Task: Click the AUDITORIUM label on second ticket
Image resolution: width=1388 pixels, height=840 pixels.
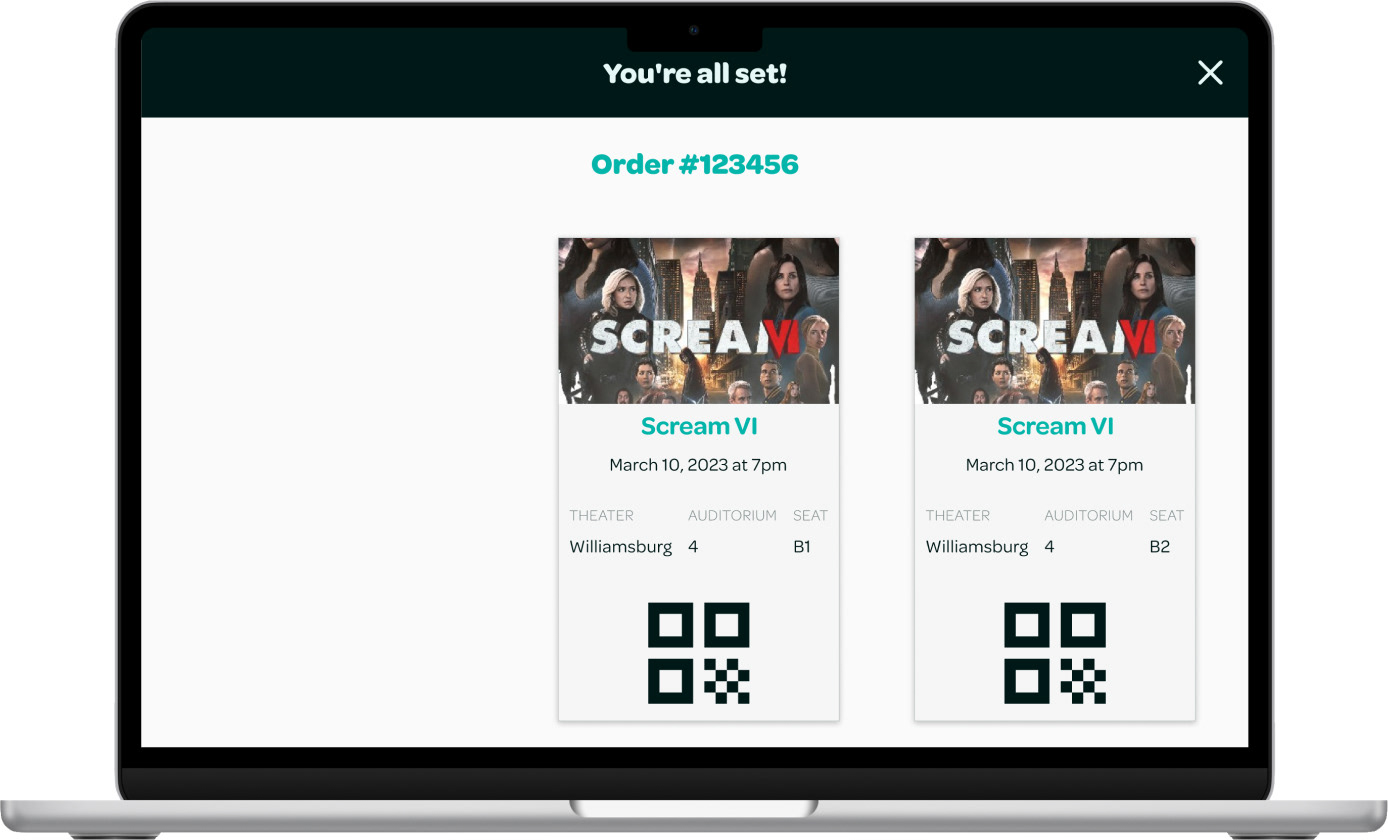Action: tap(1088, 516)
